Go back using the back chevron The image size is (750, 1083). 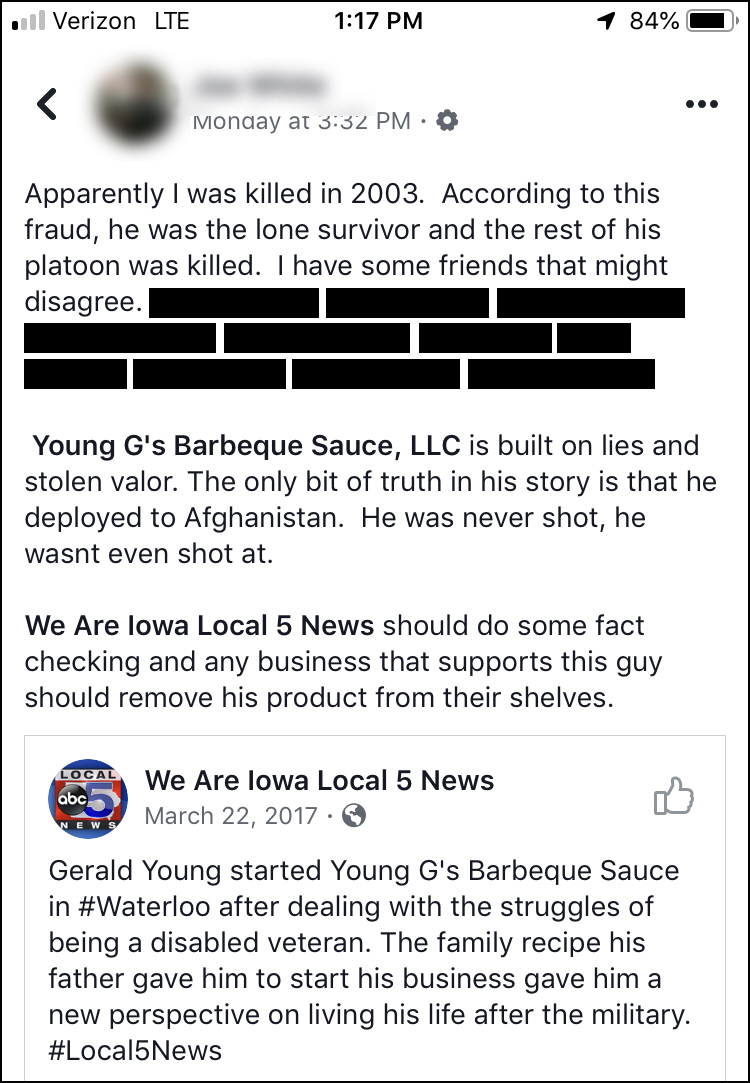(46, 104)
